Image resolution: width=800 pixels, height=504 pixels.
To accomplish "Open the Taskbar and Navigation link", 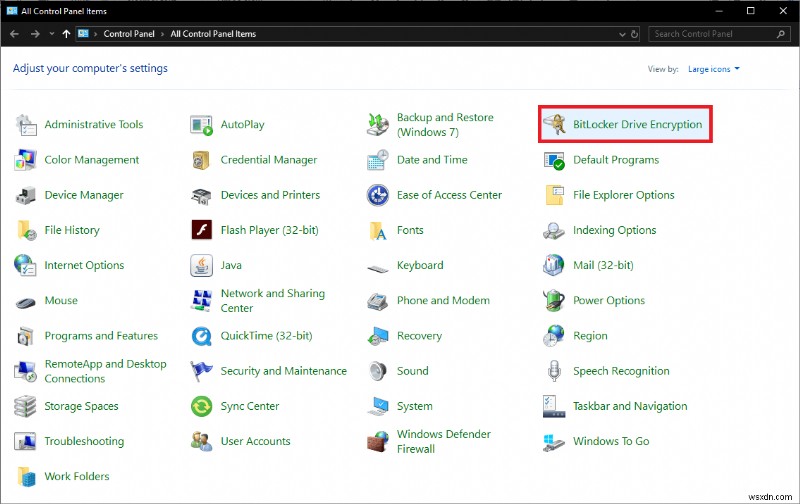I will 630,406.
